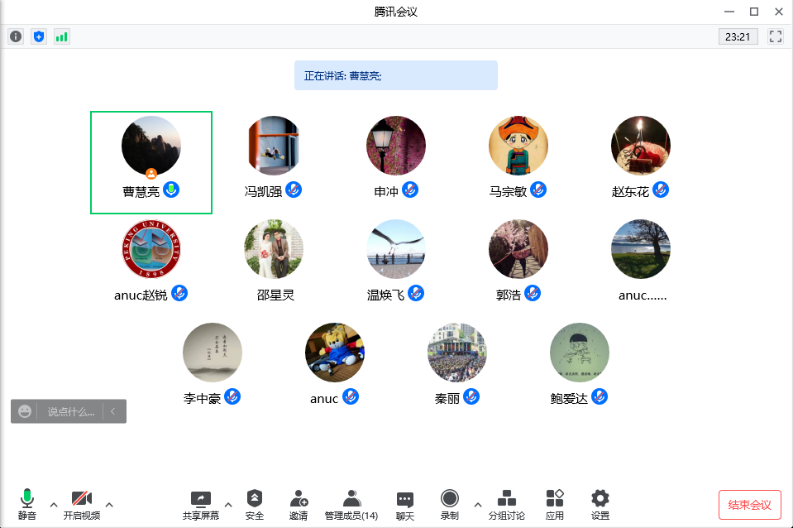Click the blue security shield icon

click(x=39, y=36)
